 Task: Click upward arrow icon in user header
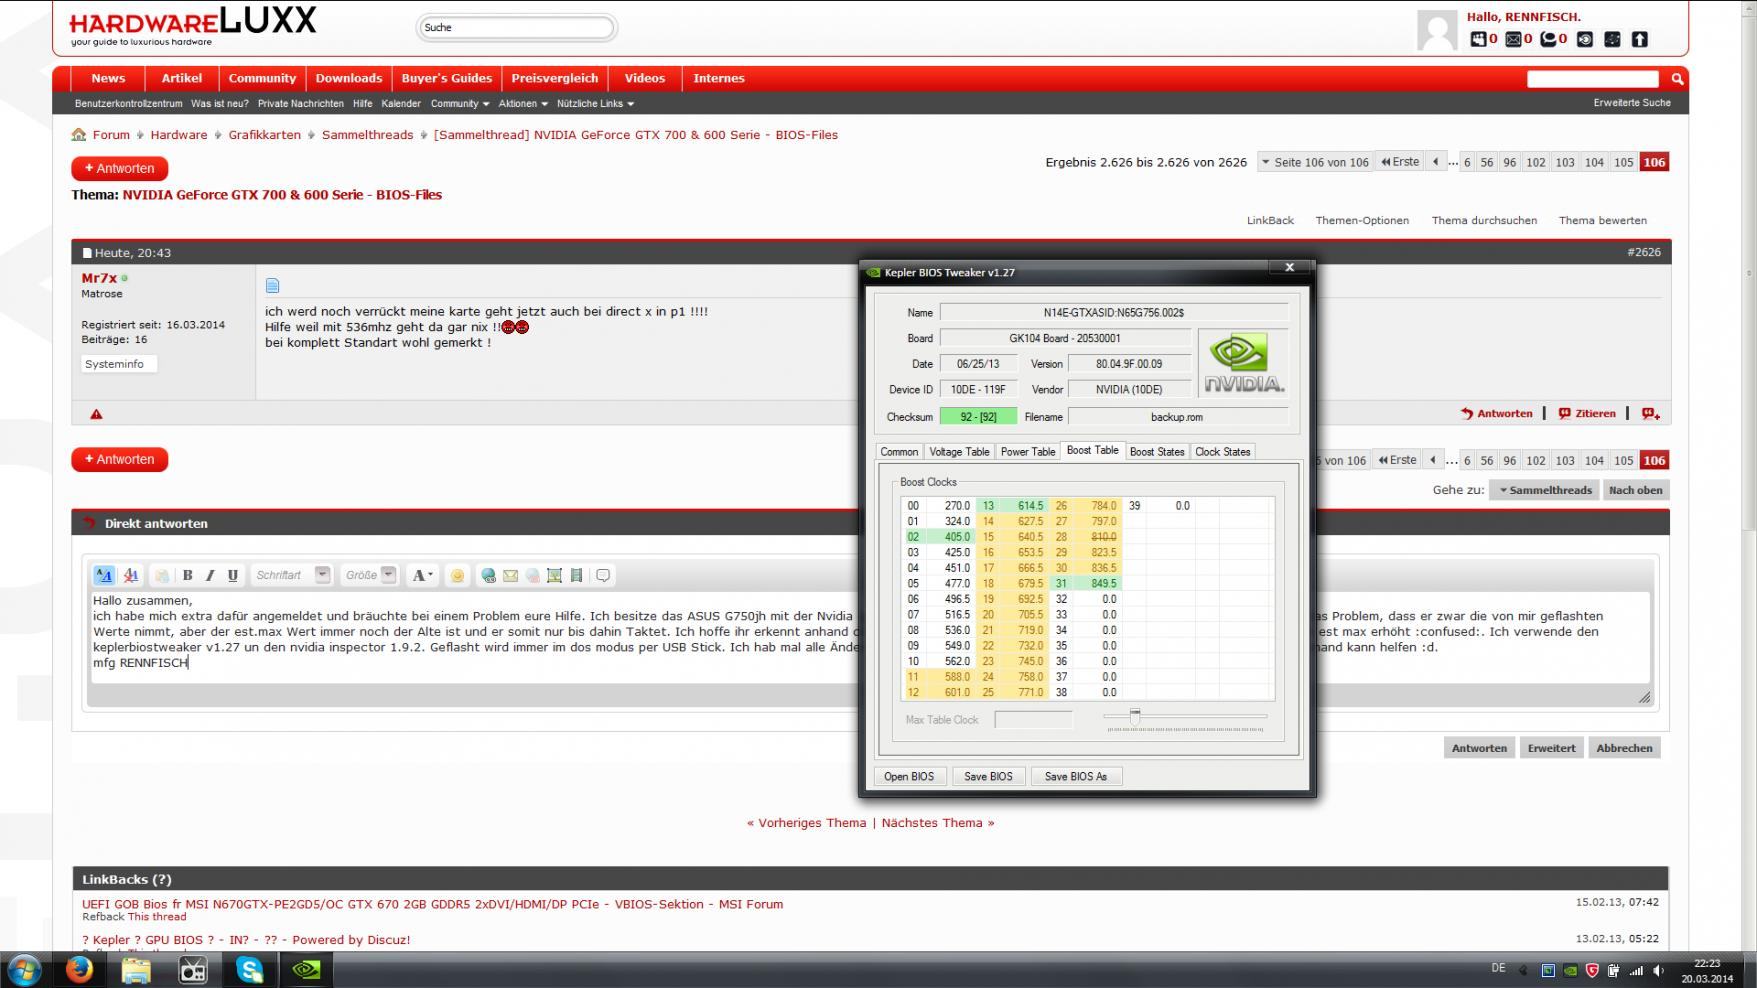1639,39
